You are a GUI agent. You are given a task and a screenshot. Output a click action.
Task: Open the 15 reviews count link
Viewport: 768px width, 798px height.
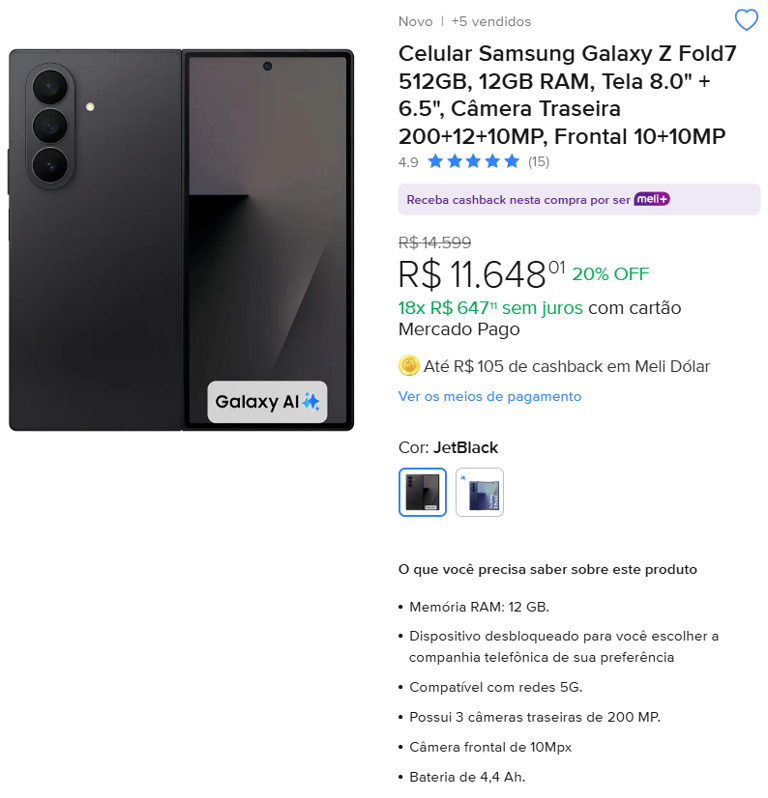pos(538,162)
